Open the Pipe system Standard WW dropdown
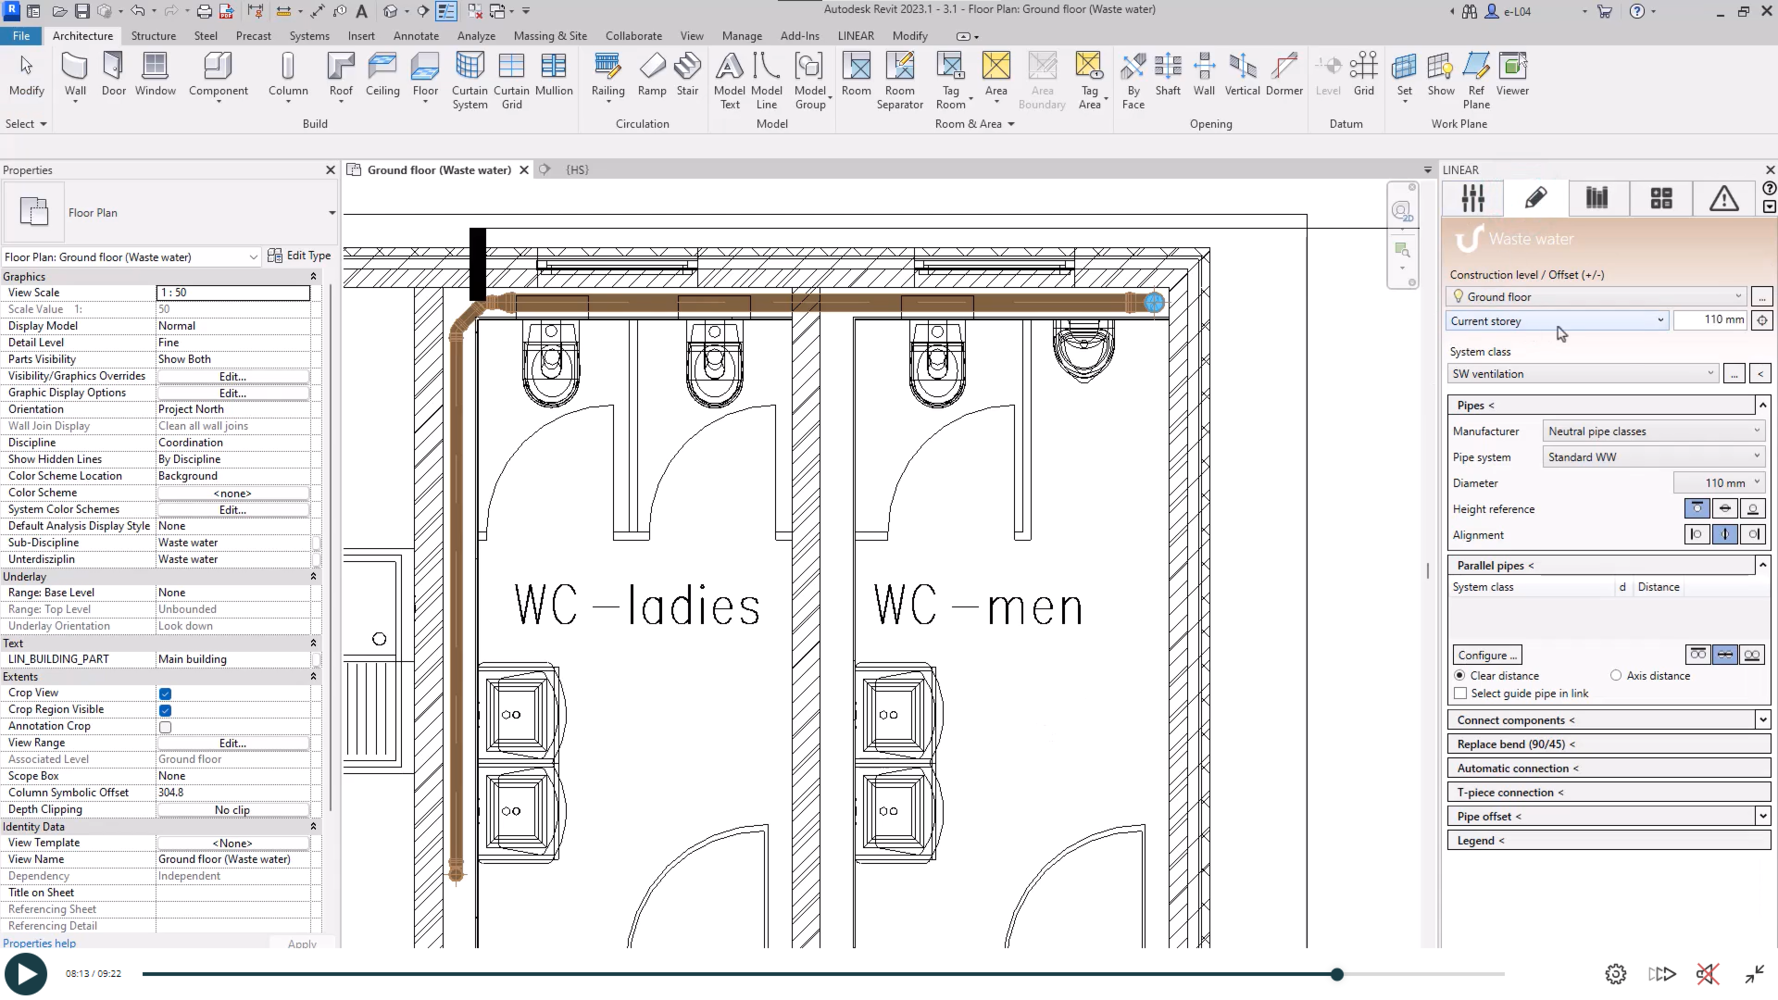 (1653, 457)
